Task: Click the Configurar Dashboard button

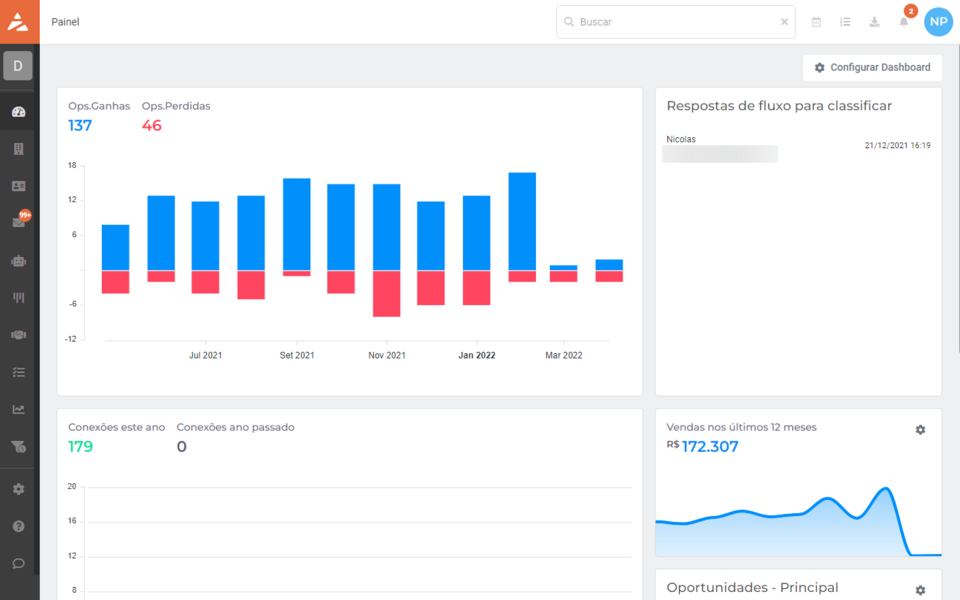Action: tap(872, 67)
